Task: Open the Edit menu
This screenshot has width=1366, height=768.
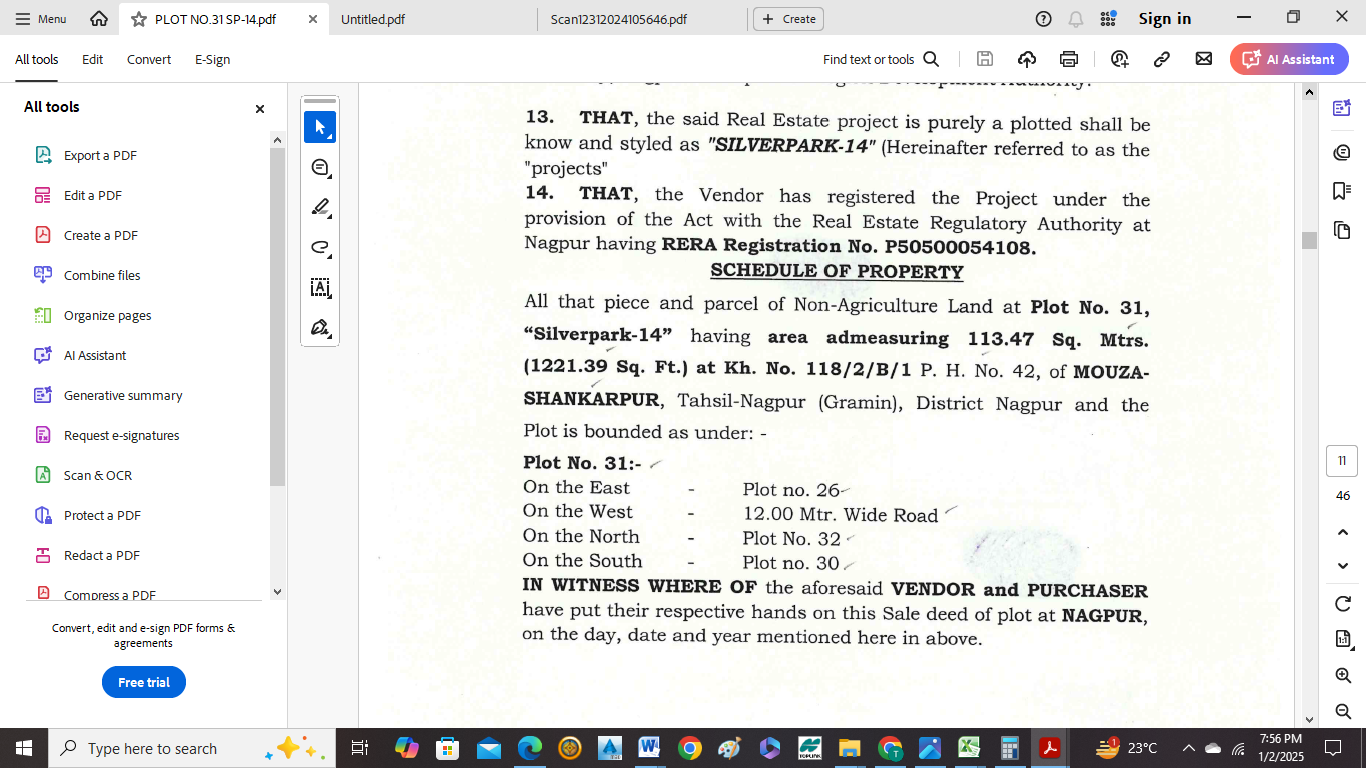Action: 93,60
